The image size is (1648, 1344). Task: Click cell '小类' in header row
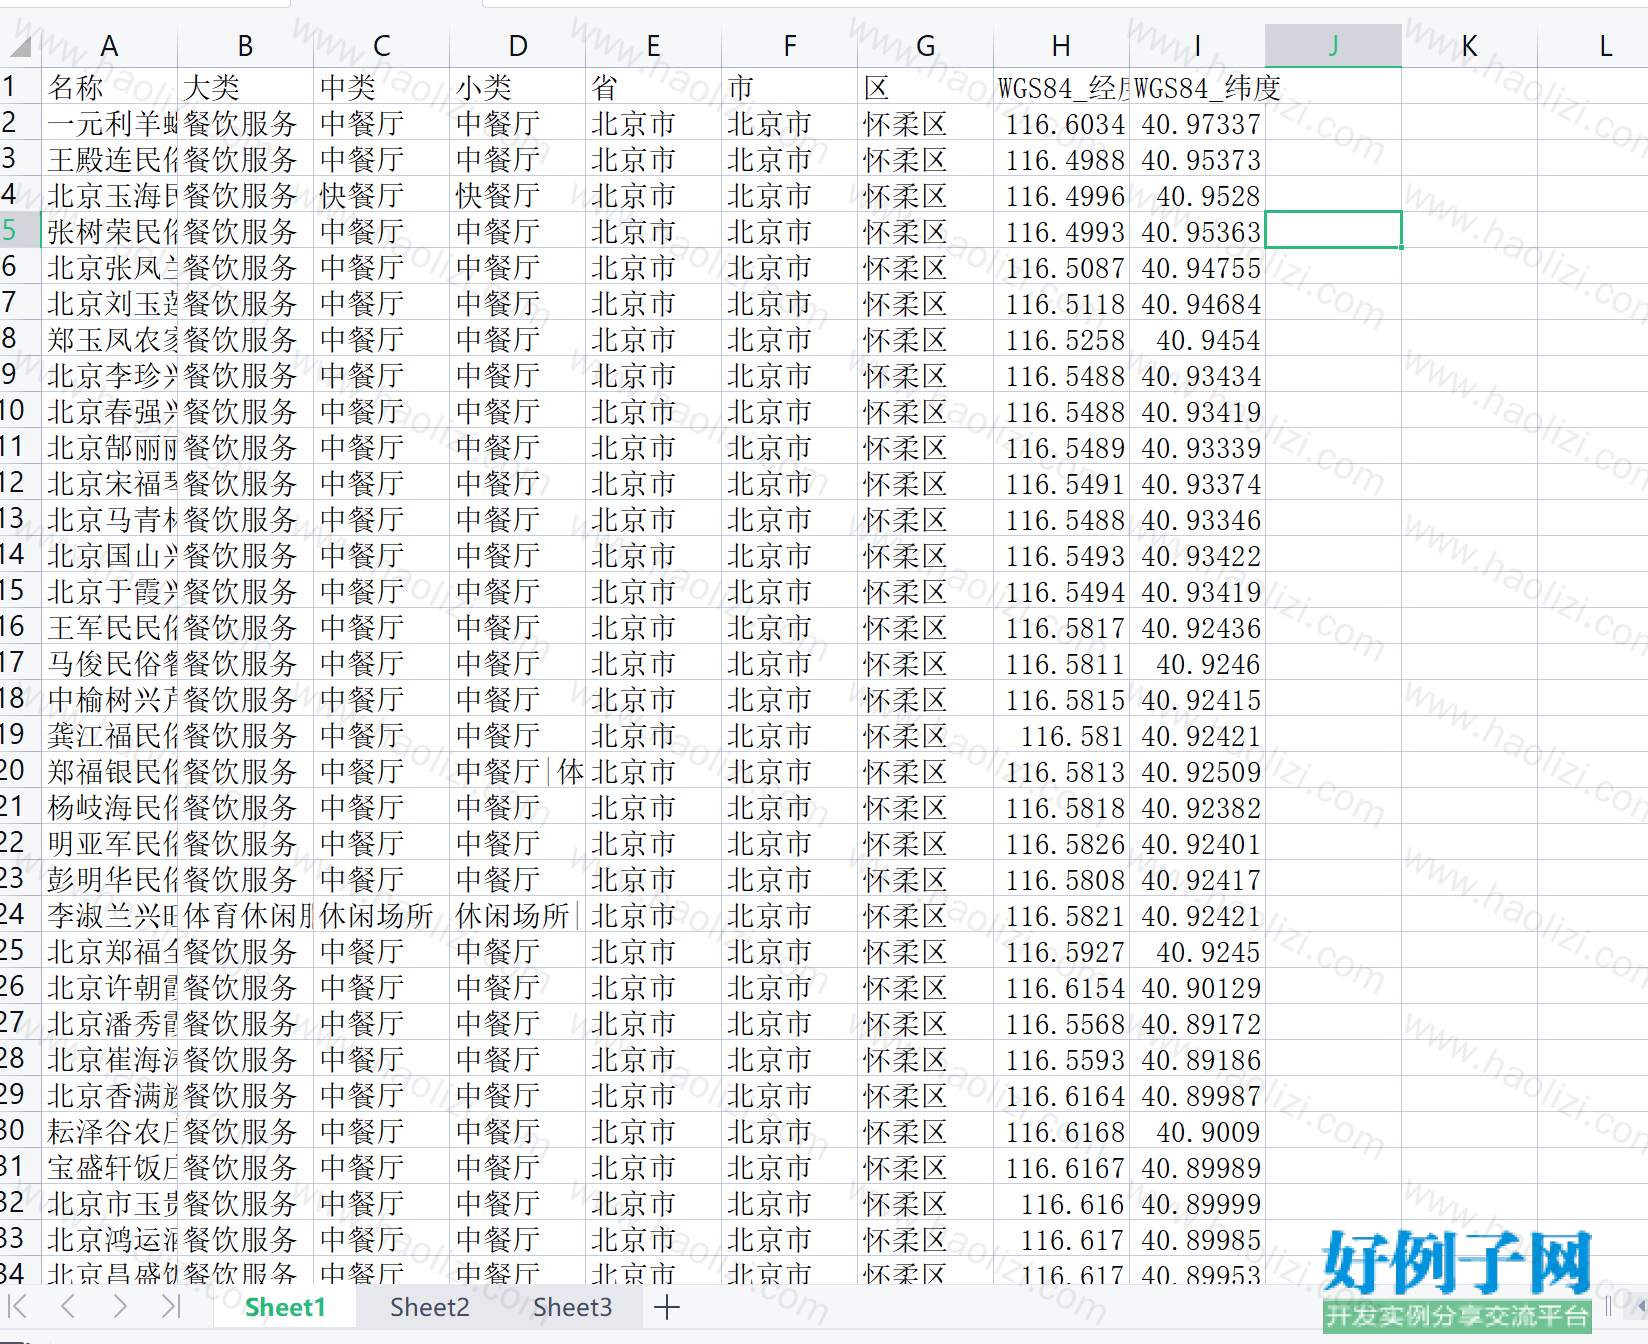point(517,87)
